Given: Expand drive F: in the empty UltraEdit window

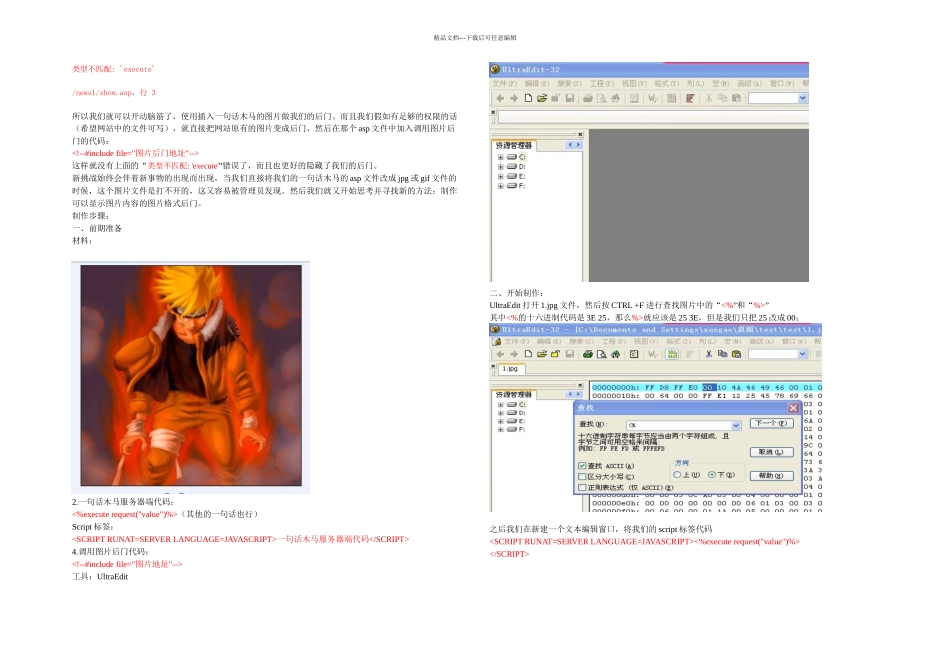Looking at the screenshot, I should [500, 186].
